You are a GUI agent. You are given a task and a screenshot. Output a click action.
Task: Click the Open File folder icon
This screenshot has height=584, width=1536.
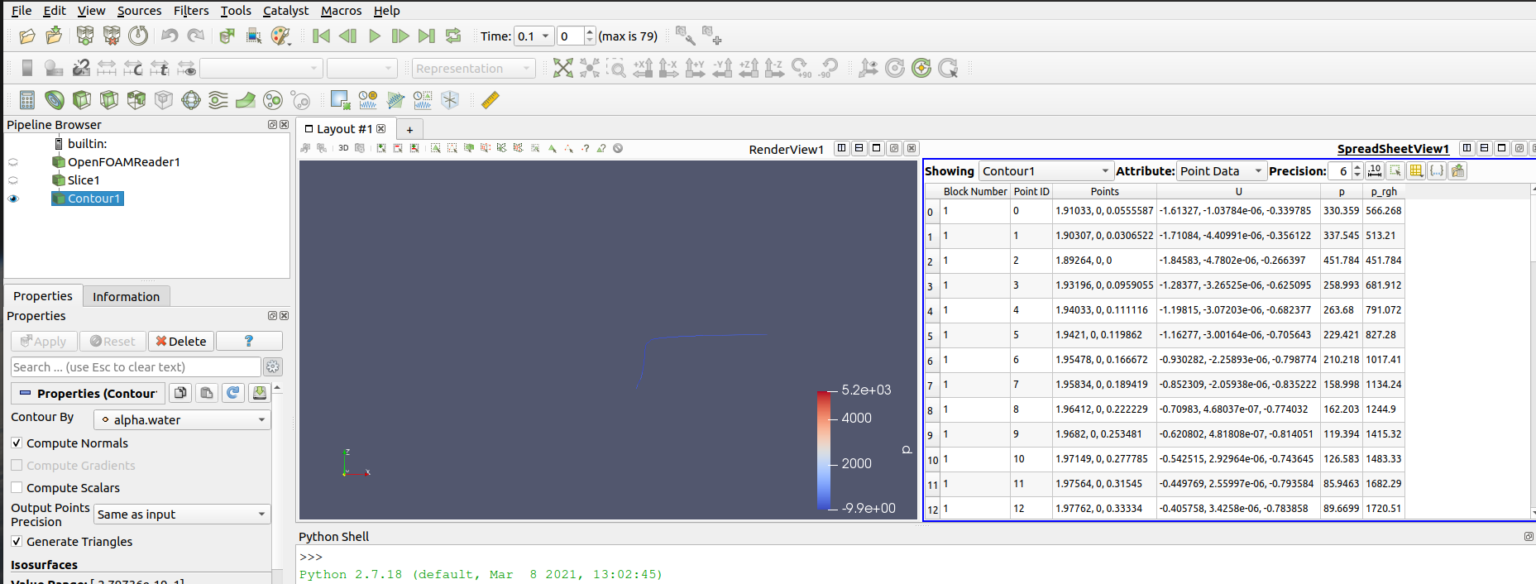27,36
